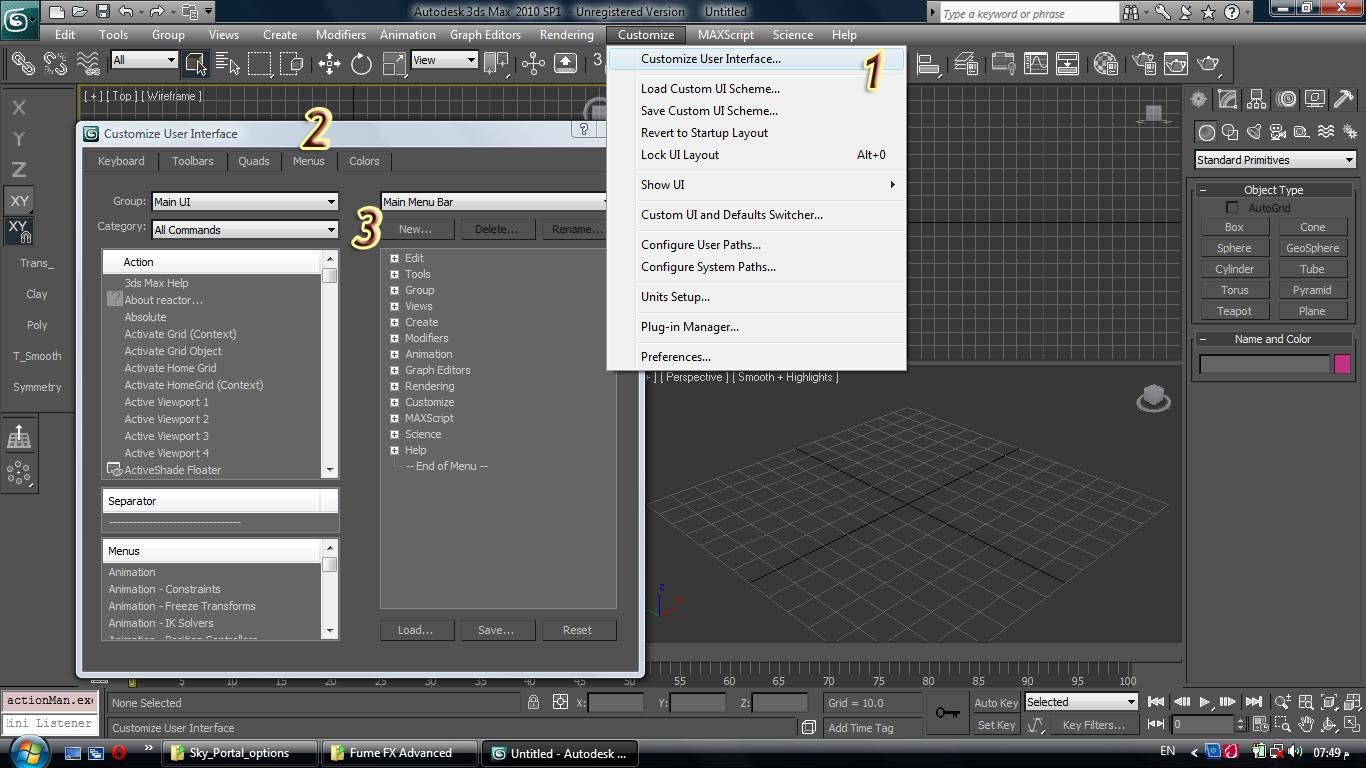
Task: Click the Select and Link chain icon
Action: click(23, 63)
